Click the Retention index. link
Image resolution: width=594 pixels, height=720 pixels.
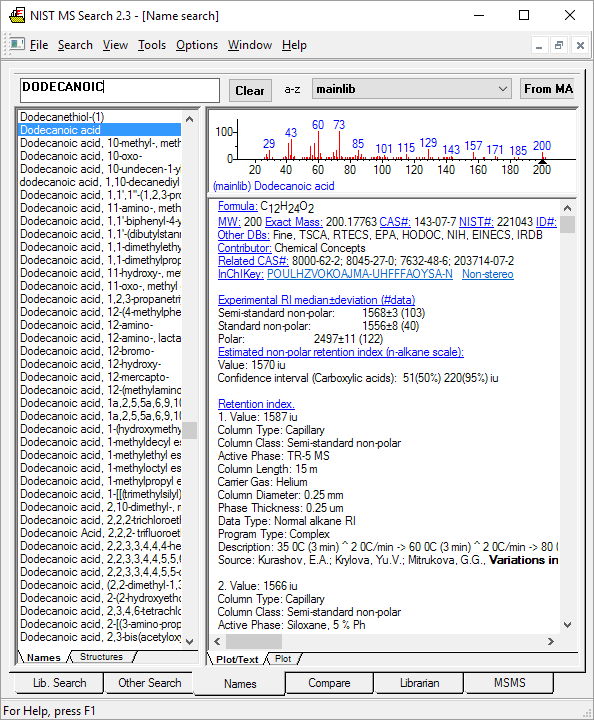pos(256,404)
